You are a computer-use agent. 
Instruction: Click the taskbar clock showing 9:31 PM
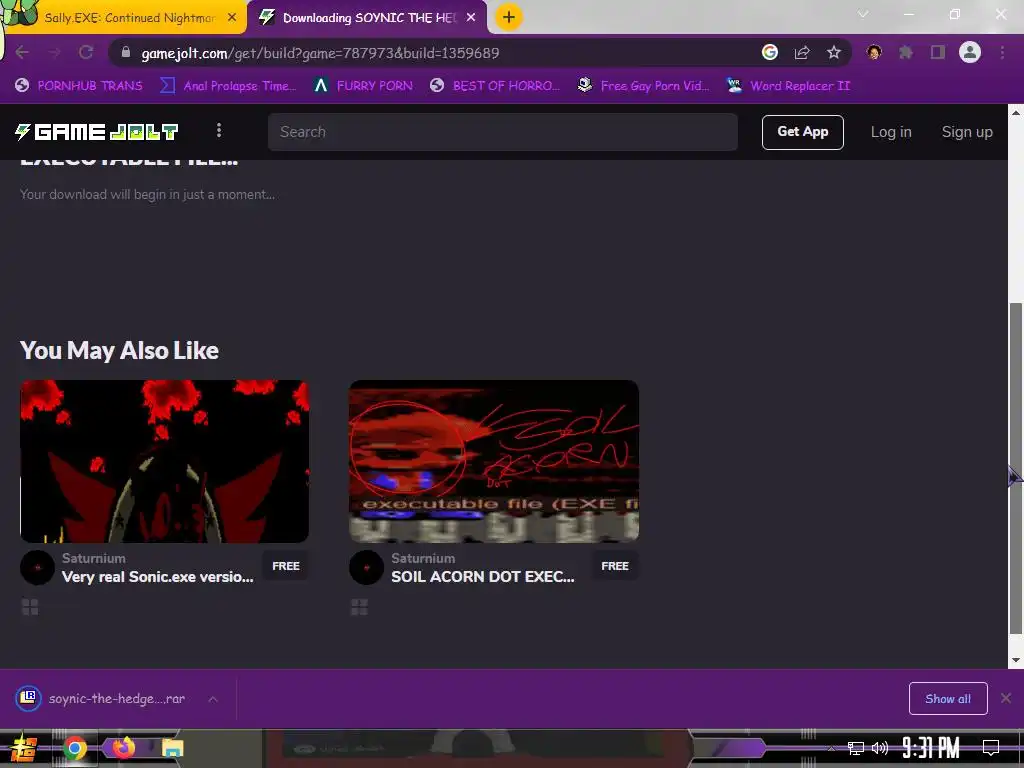(x=931, y=748)
